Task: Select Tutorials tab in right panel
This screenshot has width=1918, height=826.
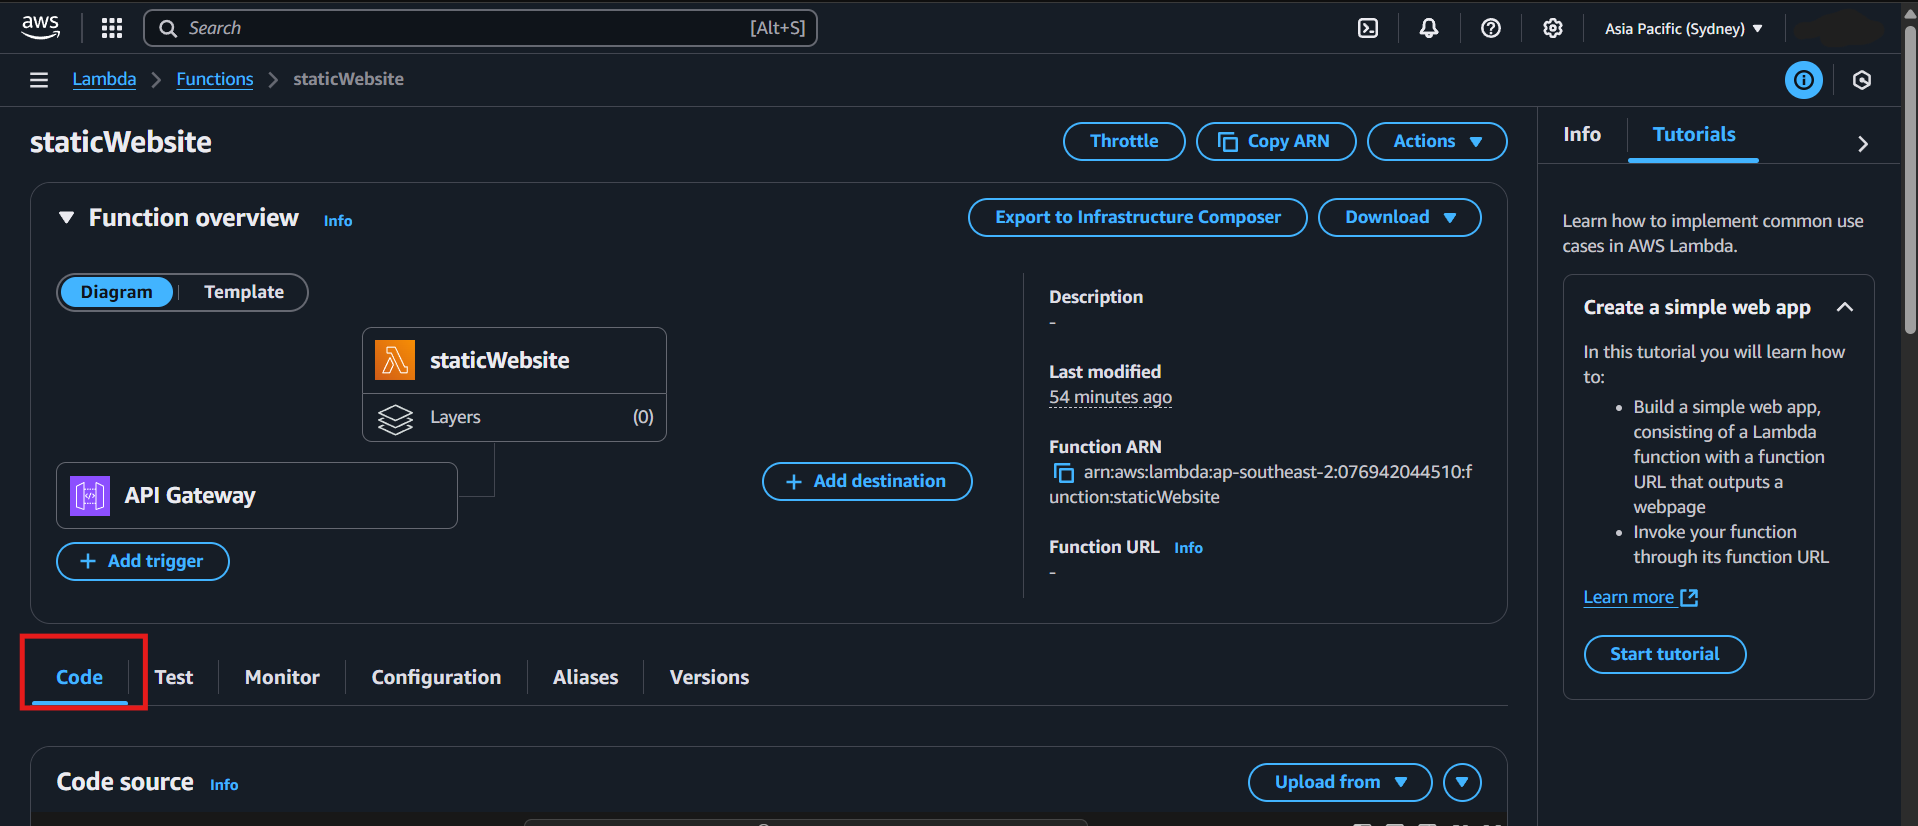Action: [x=1694, y=134]
